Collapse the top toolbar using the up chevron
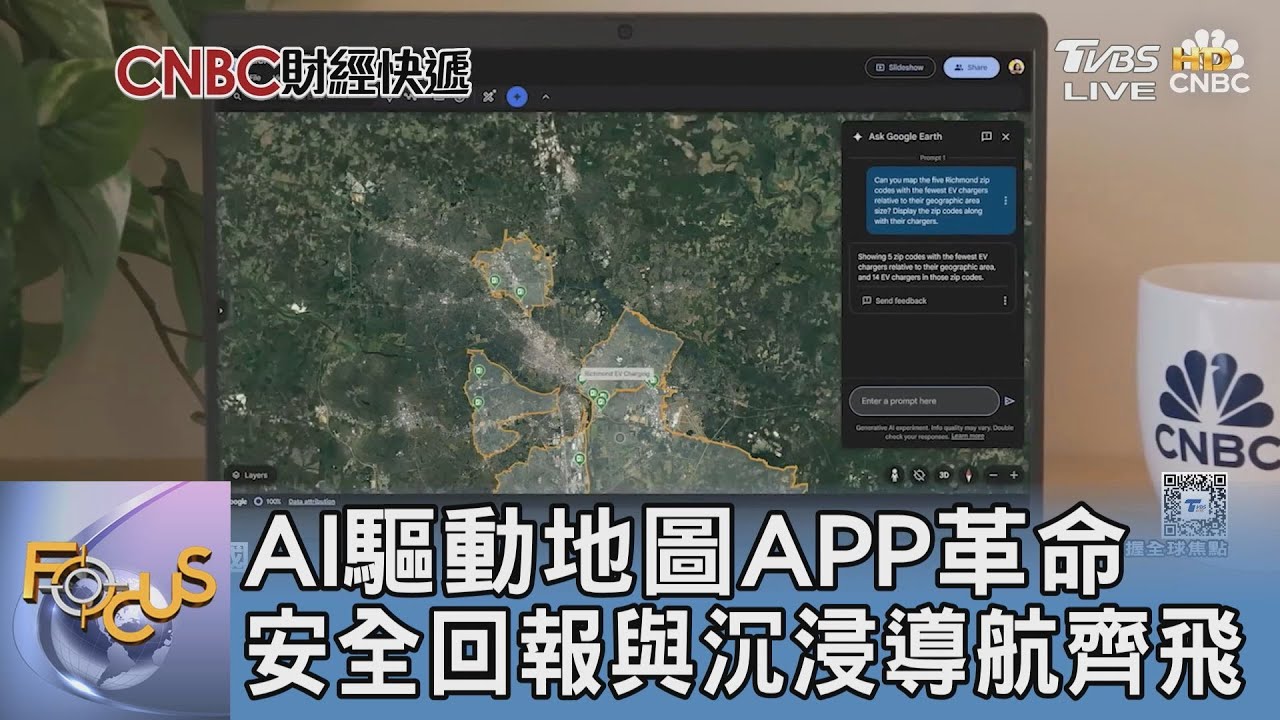Image resolution: width=1280 pixels, height=720 pixels. pyautogui.click(x=546, y=96)
